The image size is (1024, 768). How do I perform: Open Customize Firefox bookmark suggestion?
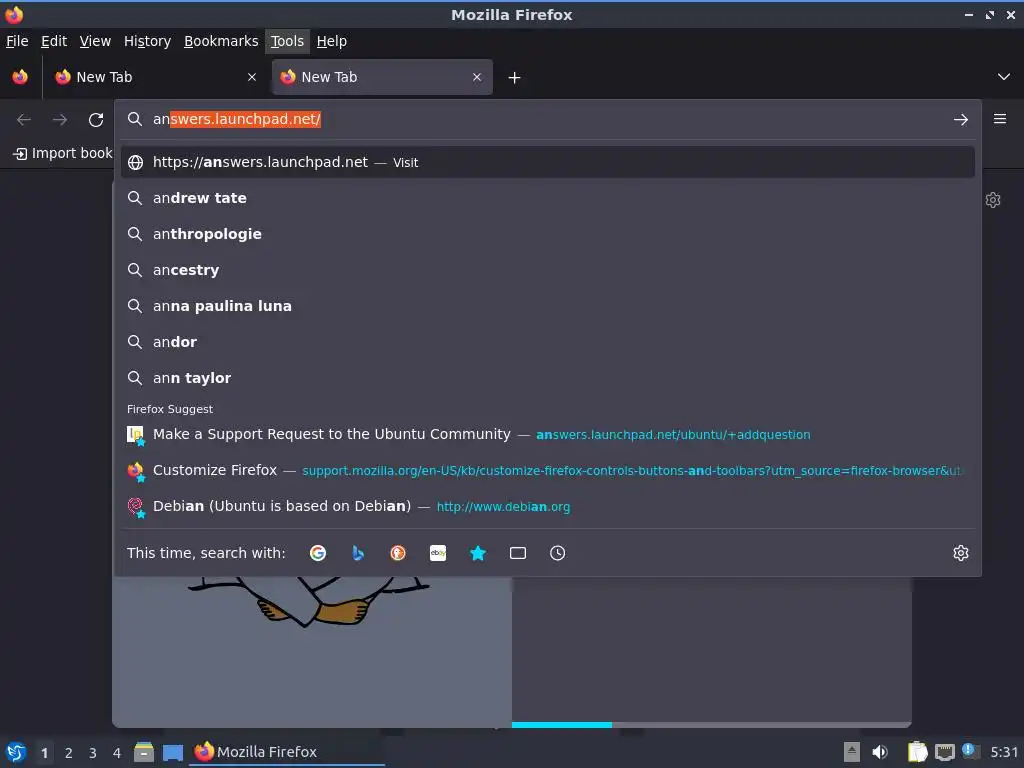548,470
